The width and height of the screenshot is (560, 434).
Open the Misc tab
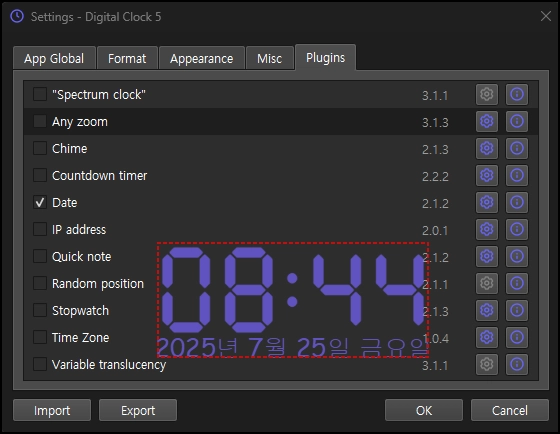click(270, 58)
